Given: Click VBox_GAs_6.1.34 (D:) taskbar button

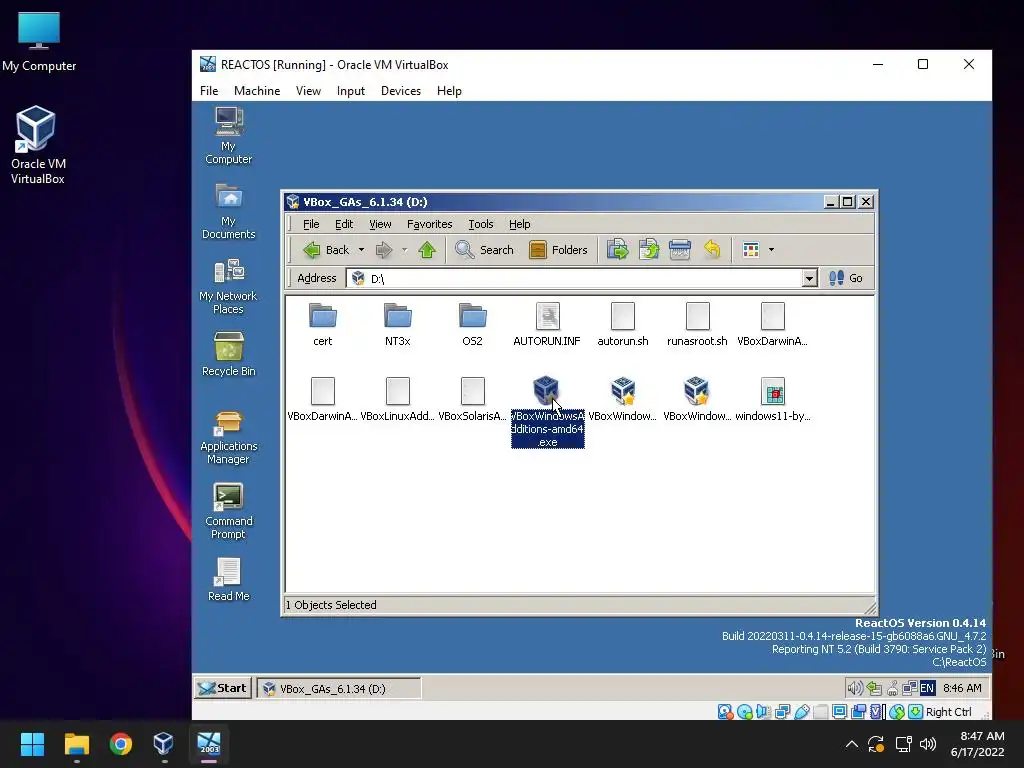Looking at the screenshot, I should 339,688.
